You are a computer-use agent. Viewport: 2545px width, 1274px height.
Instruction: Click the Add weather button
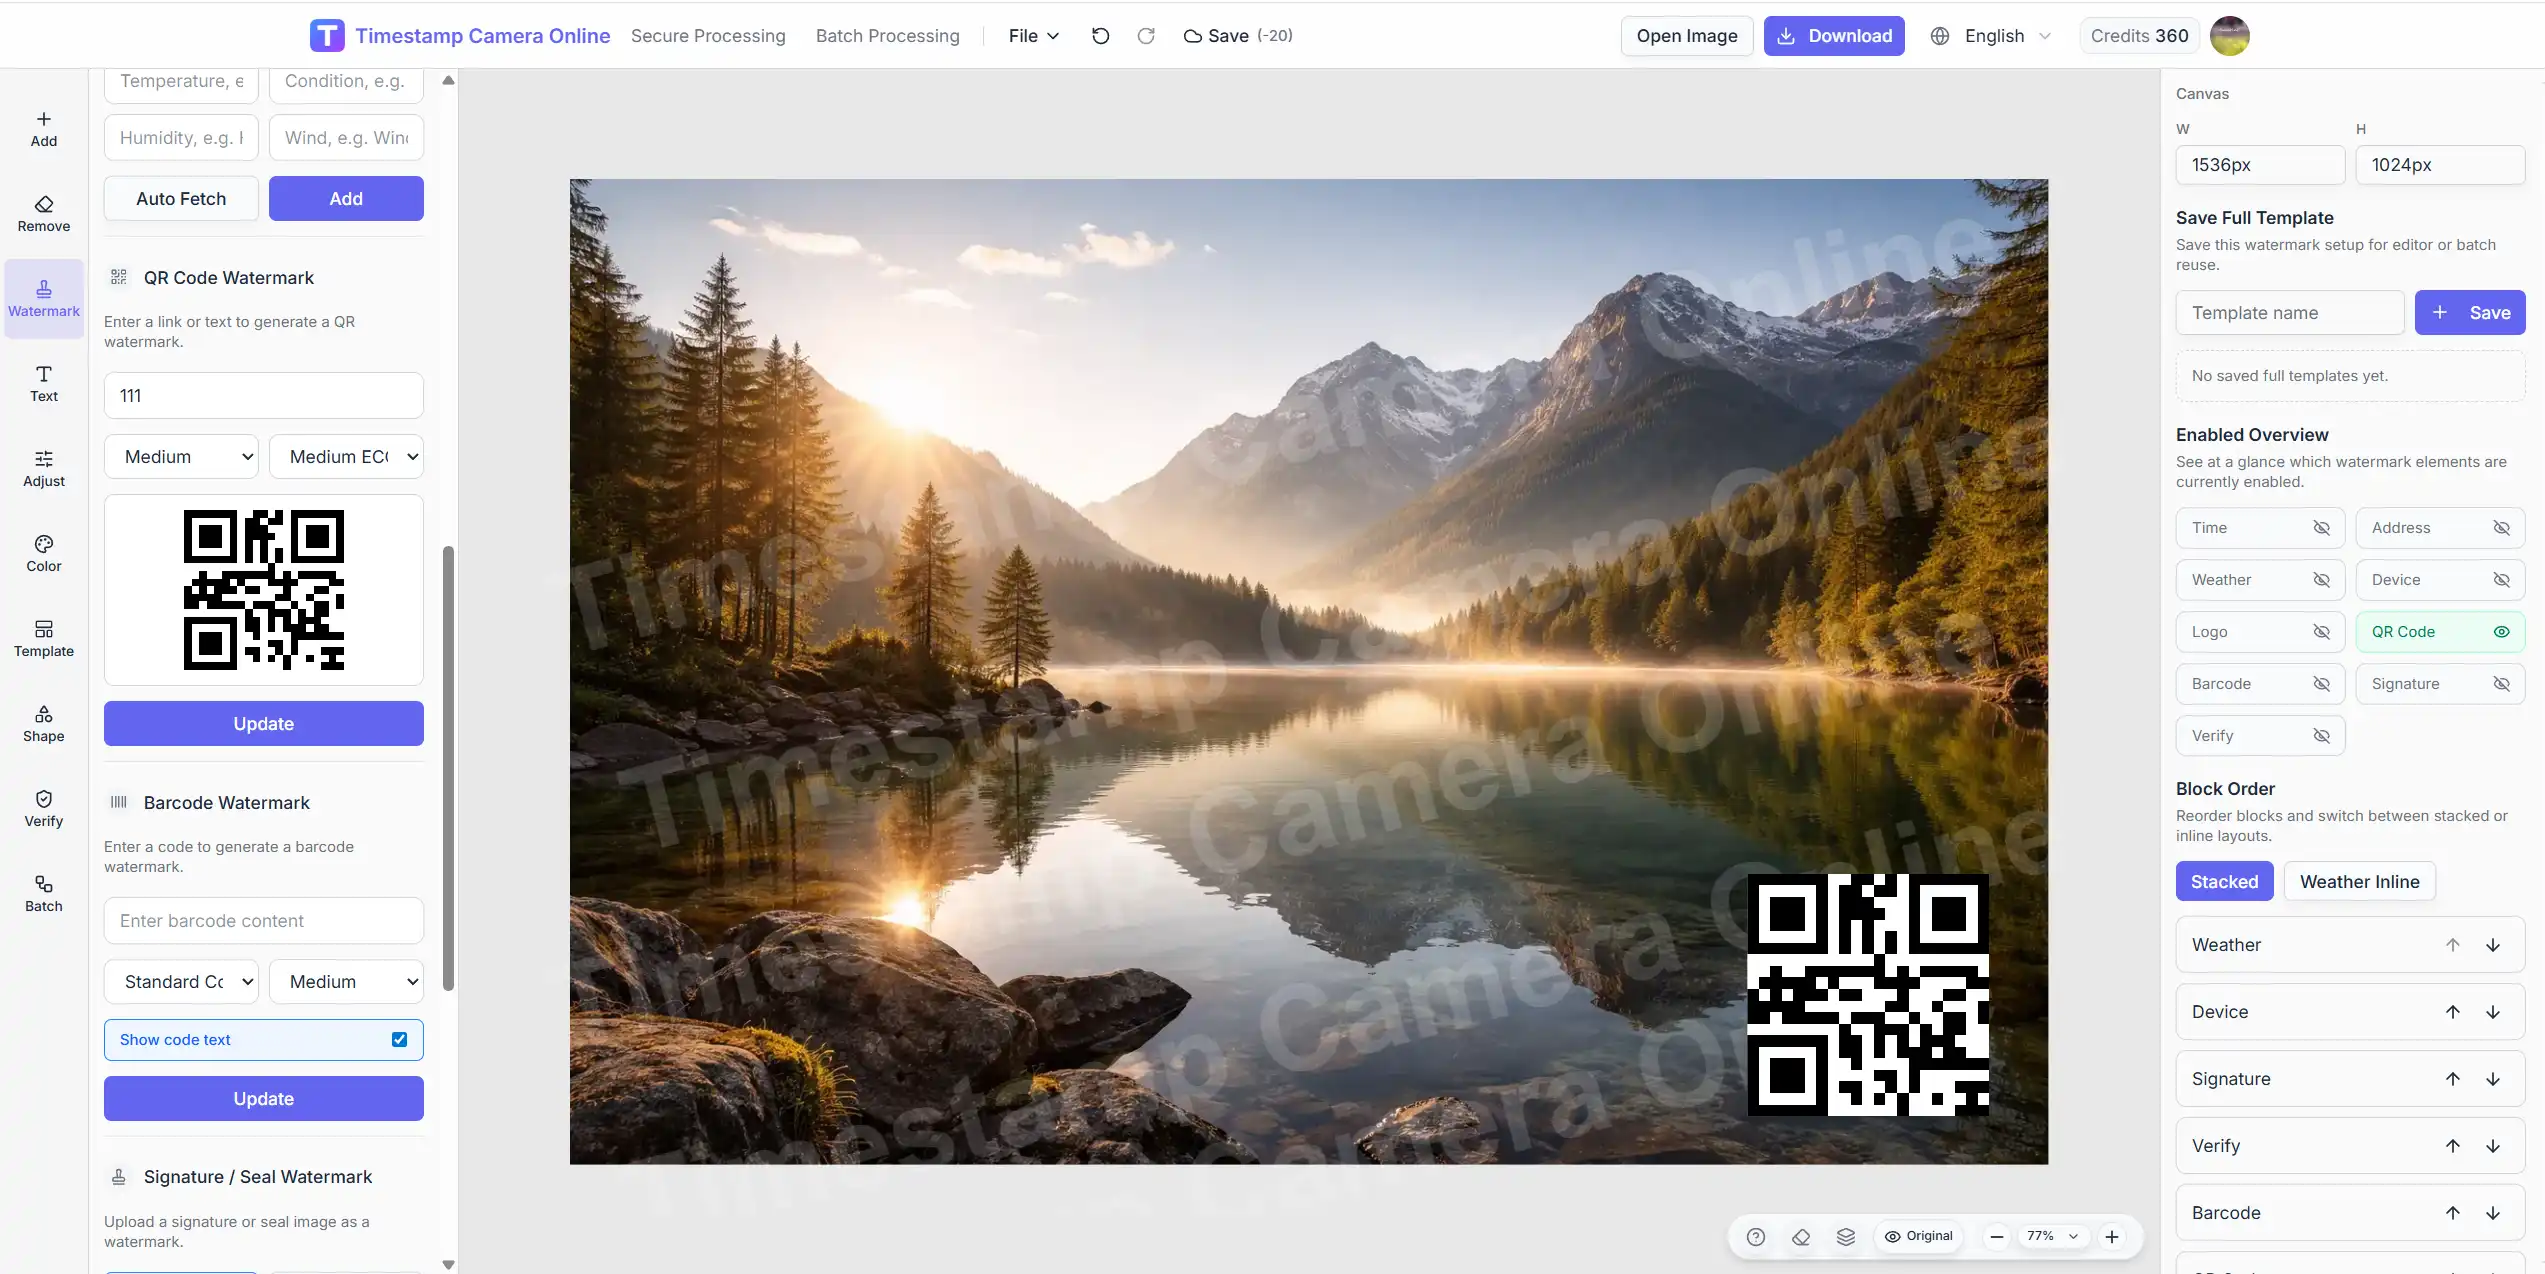(346, 199)
